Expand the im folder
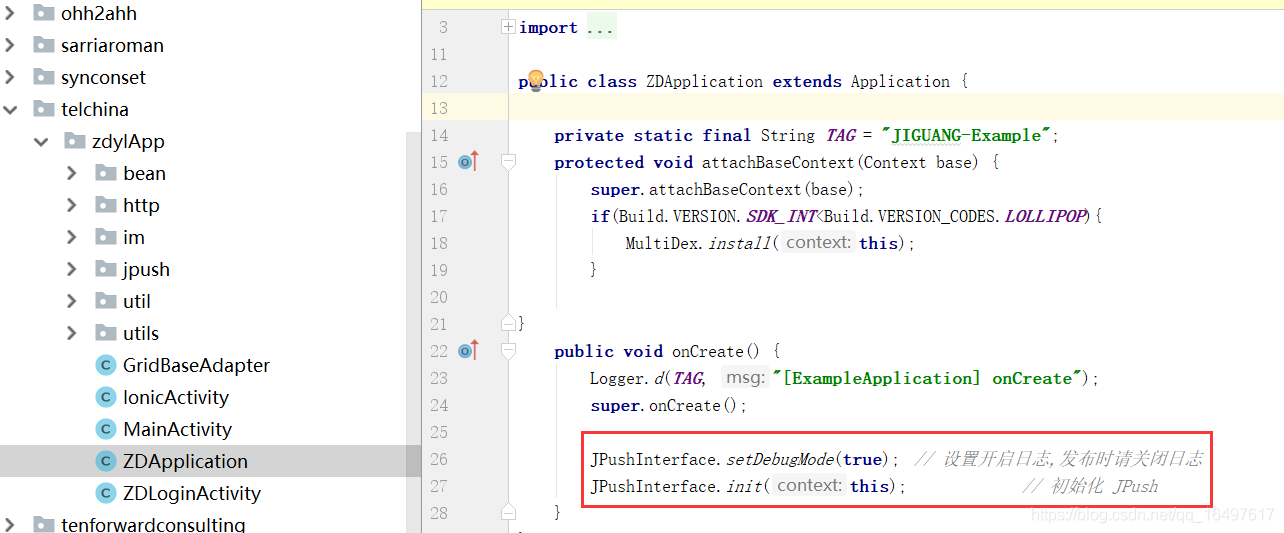Image resolution: width=1284 pixels, height=533 pixels. pyautogui.click(x=72, y=237)
